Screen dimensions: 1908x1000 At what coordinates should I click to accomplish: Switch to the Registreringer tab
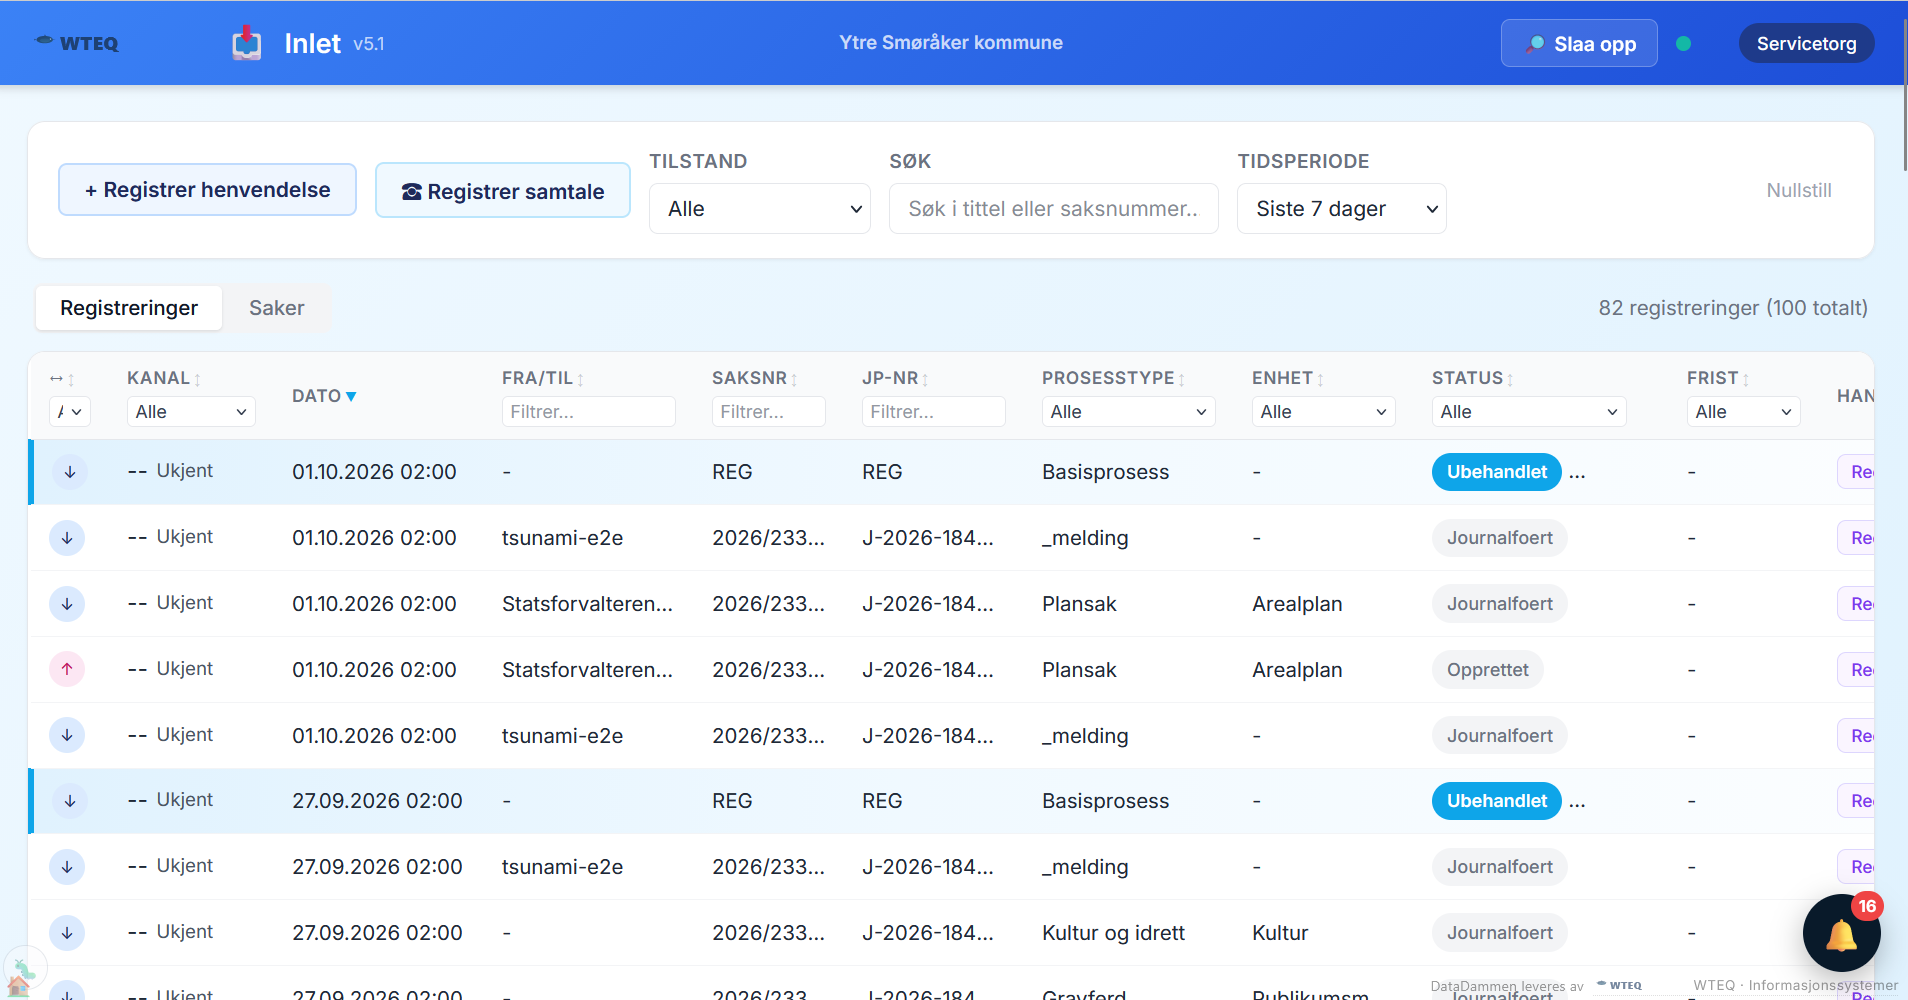(x=129, y=308)
